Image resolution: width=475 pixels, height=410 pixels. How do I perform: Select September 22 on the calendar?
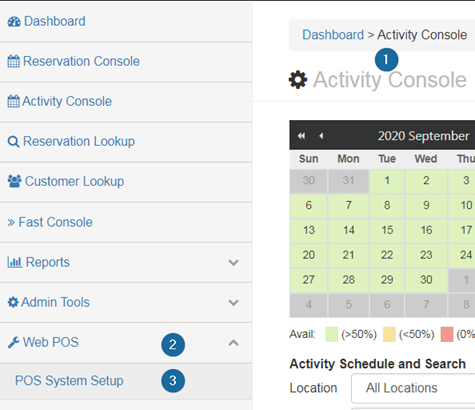[387, 255]
